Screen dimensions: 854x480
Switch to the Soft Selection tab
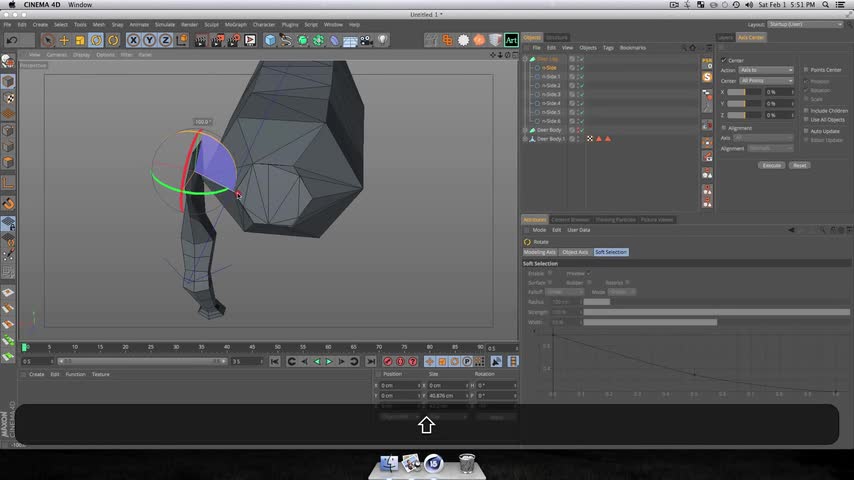point(610,252)
